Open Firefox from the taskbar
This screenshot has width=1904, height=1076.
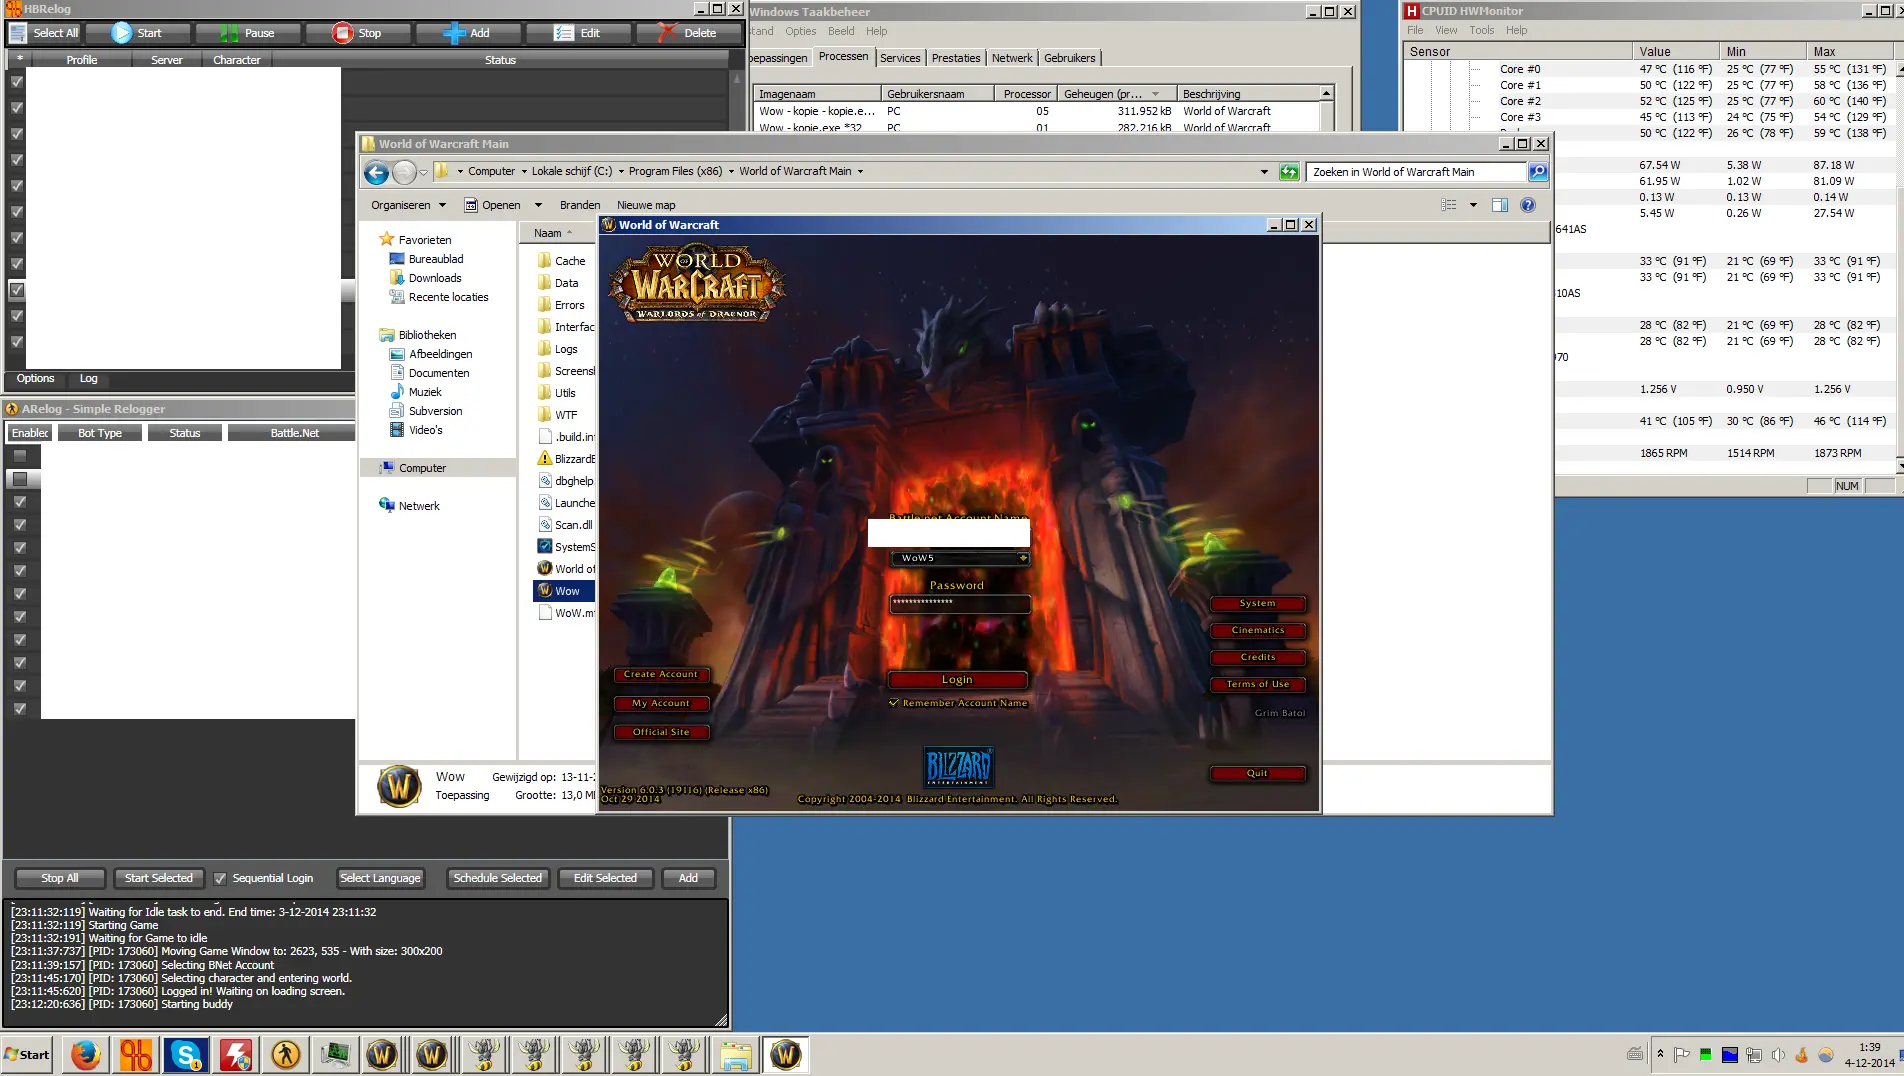coord(85,1055)
